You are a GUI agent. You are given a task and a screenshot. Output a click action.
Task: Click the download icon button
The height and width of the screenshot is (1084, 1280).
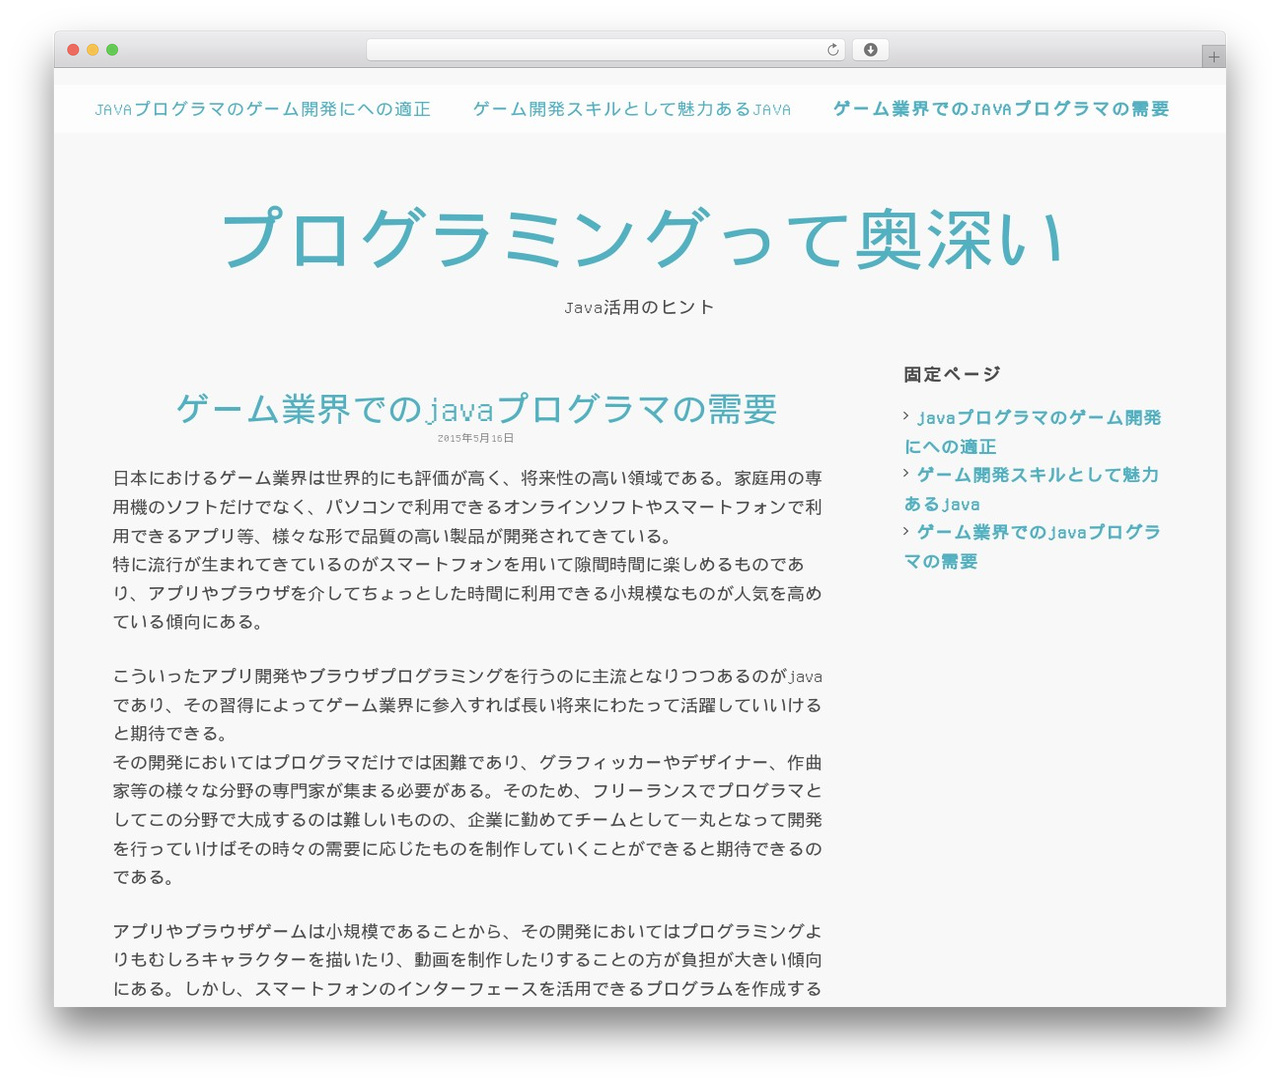tap(871, 50)
